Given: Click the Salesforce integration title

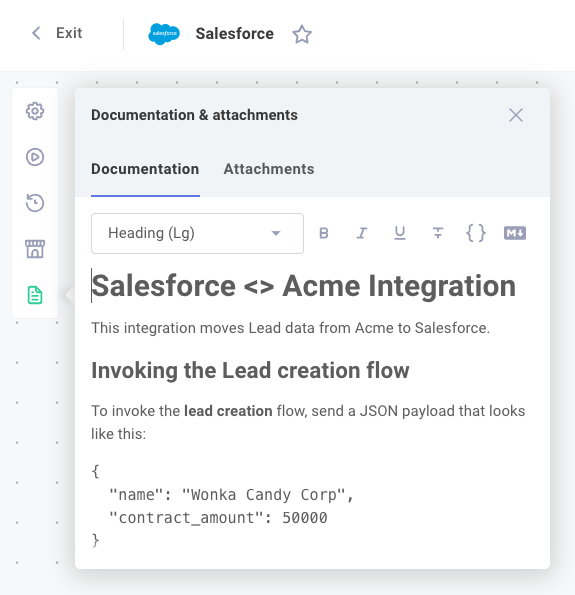Looking at the screenshot, I should click(x=235, y=34).
